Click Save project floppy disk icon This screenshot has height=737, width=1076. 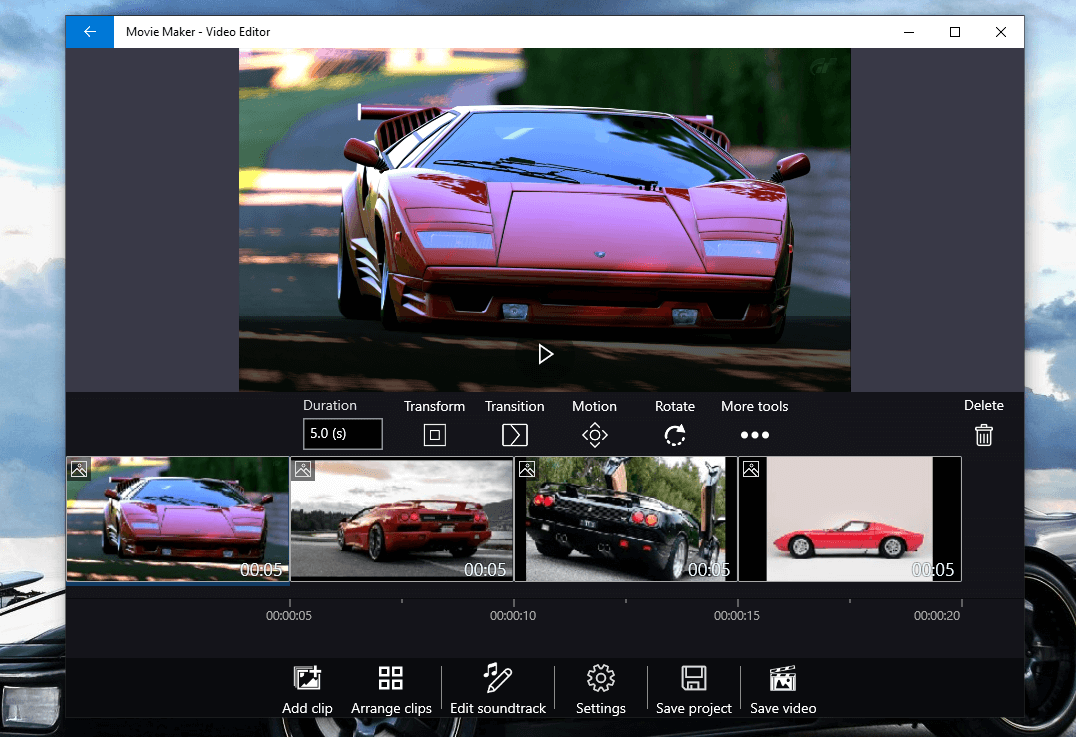coord(694,679)
